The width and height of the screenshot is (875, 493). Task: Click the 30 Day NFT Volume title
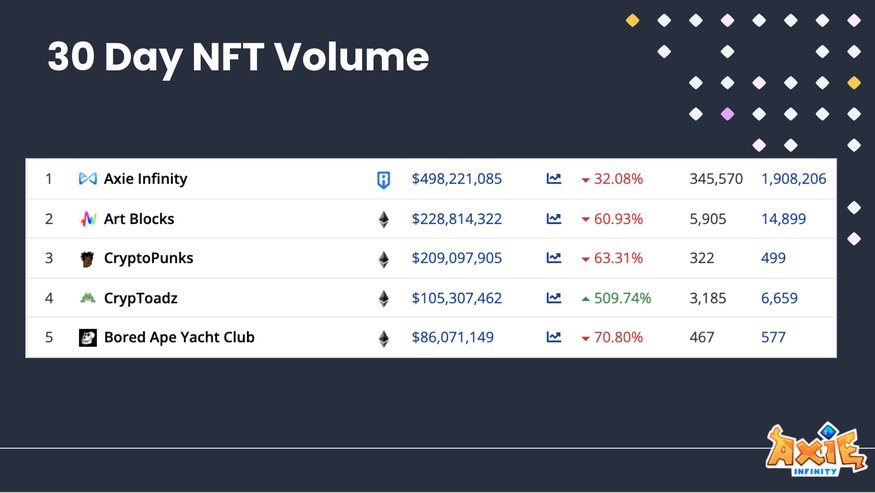[238, 58]
